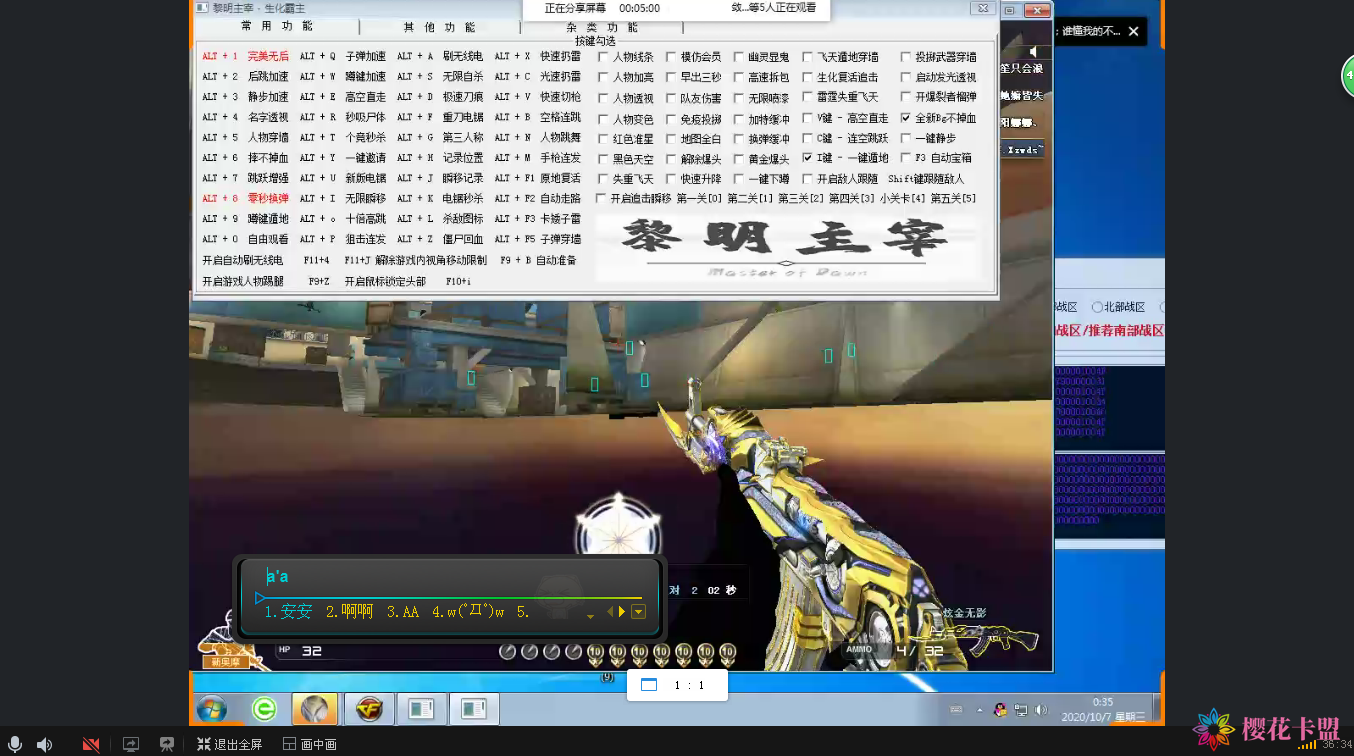
Task: Click the crossed-out red camera icon
Action: pos(91,744)
